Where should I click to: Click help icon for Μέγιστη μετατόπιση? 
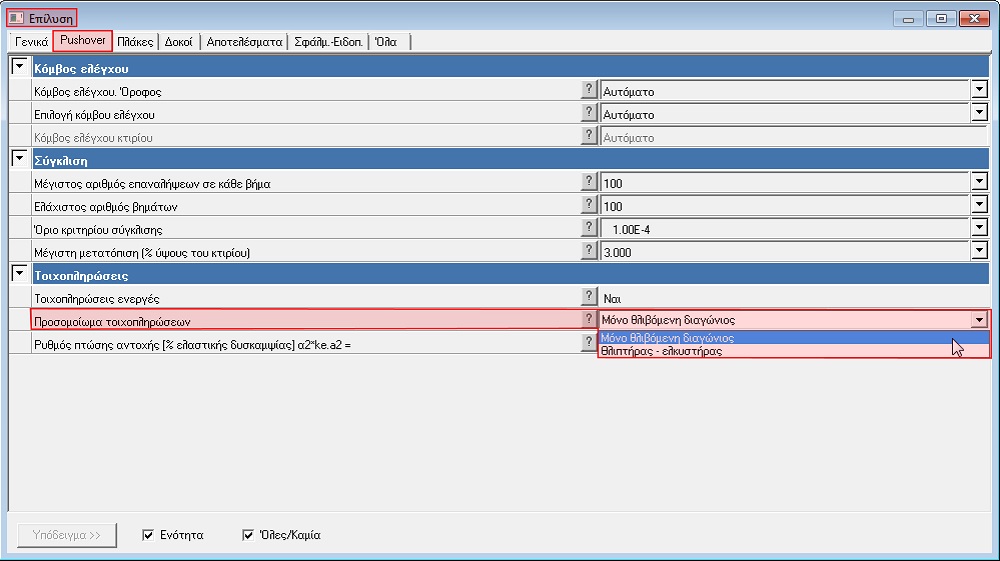coord(589,251)
